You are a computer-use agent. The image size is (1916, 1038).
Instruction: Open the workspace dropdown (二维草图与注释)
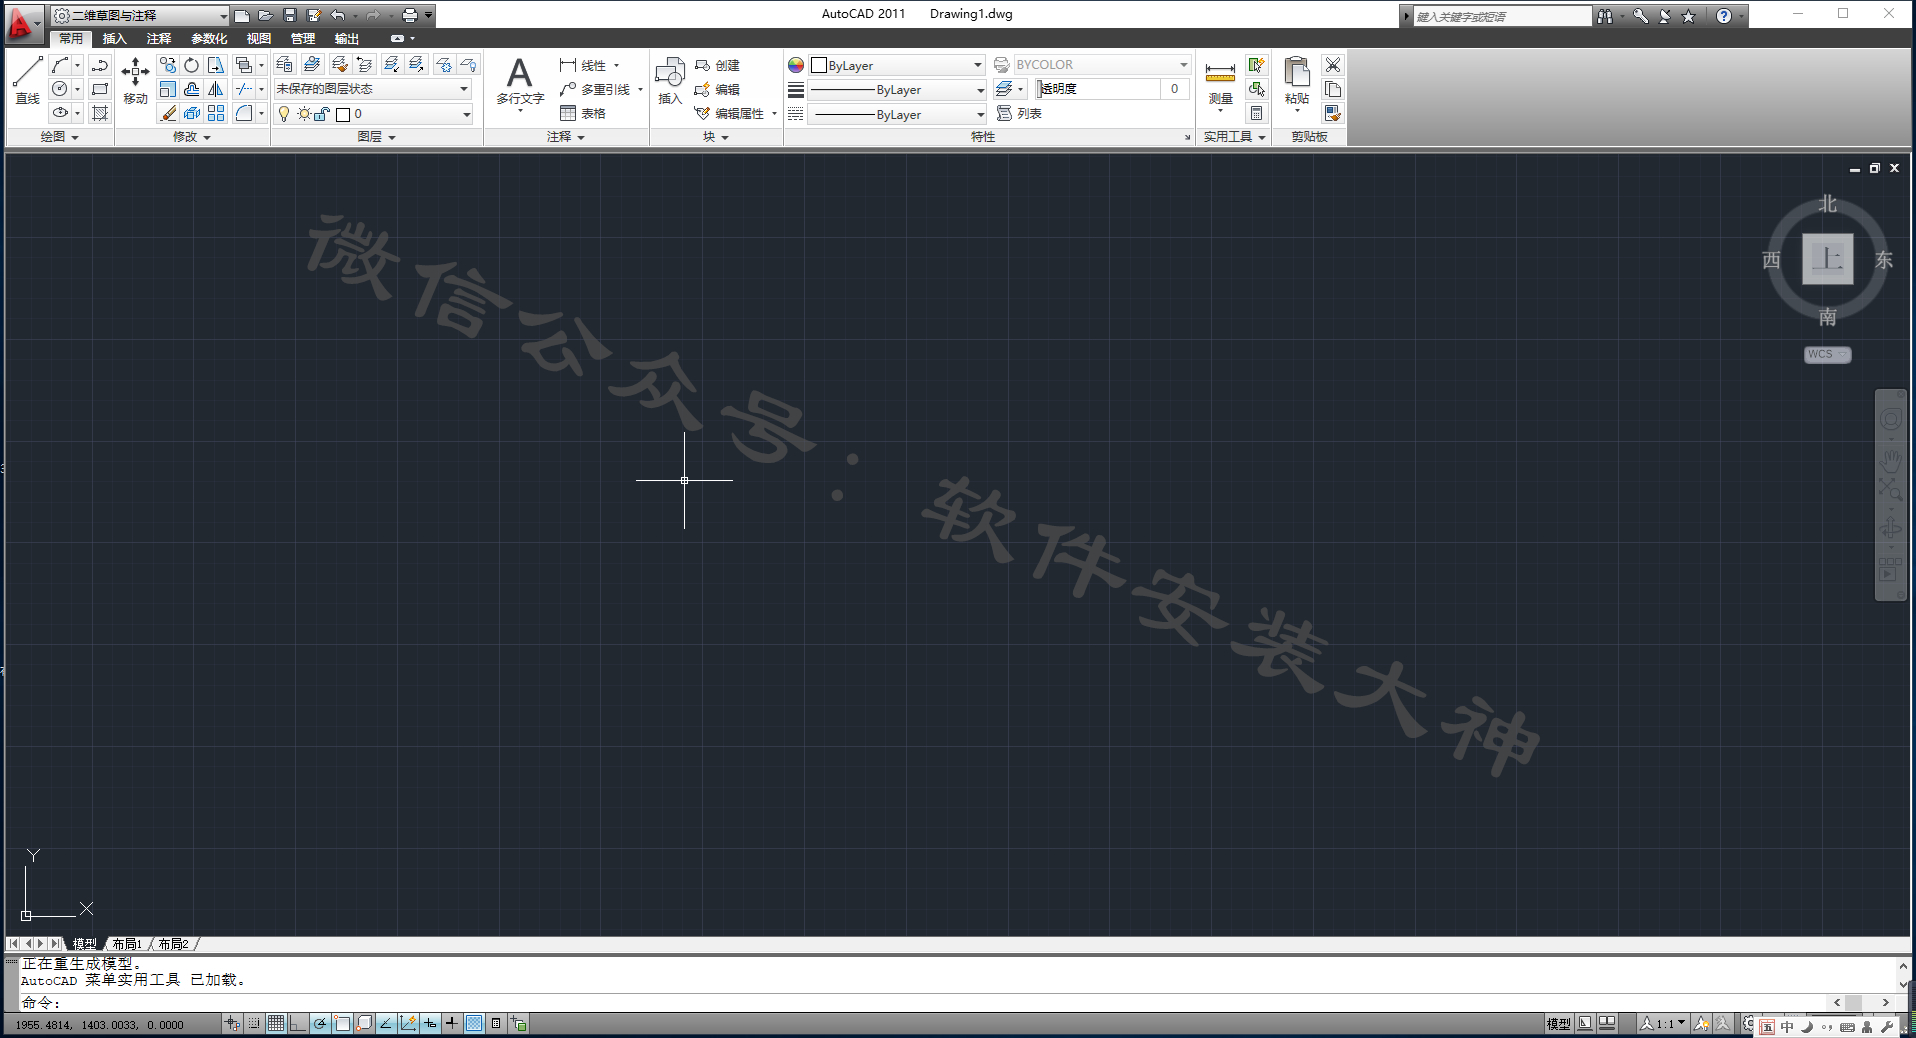[x=141, y=15]
